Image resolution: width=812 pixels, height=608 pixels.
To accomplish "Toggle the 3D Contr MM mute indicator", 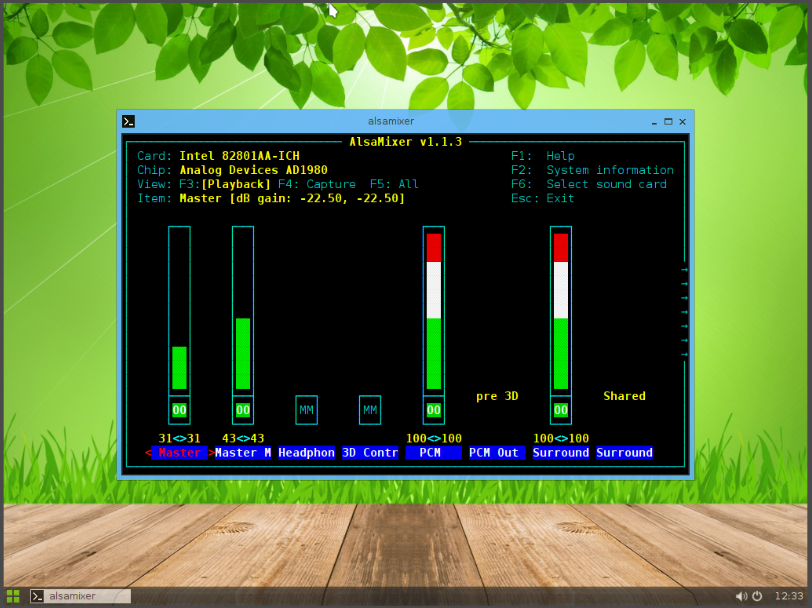I will (x=369, y=410).
